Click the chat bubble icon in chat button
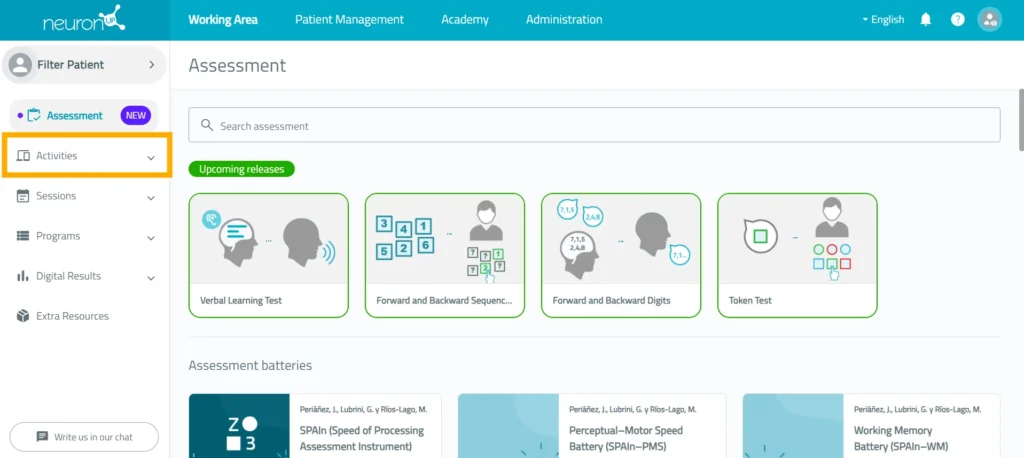Viewport: 1024px width, 458px height. tap(42, 437)
